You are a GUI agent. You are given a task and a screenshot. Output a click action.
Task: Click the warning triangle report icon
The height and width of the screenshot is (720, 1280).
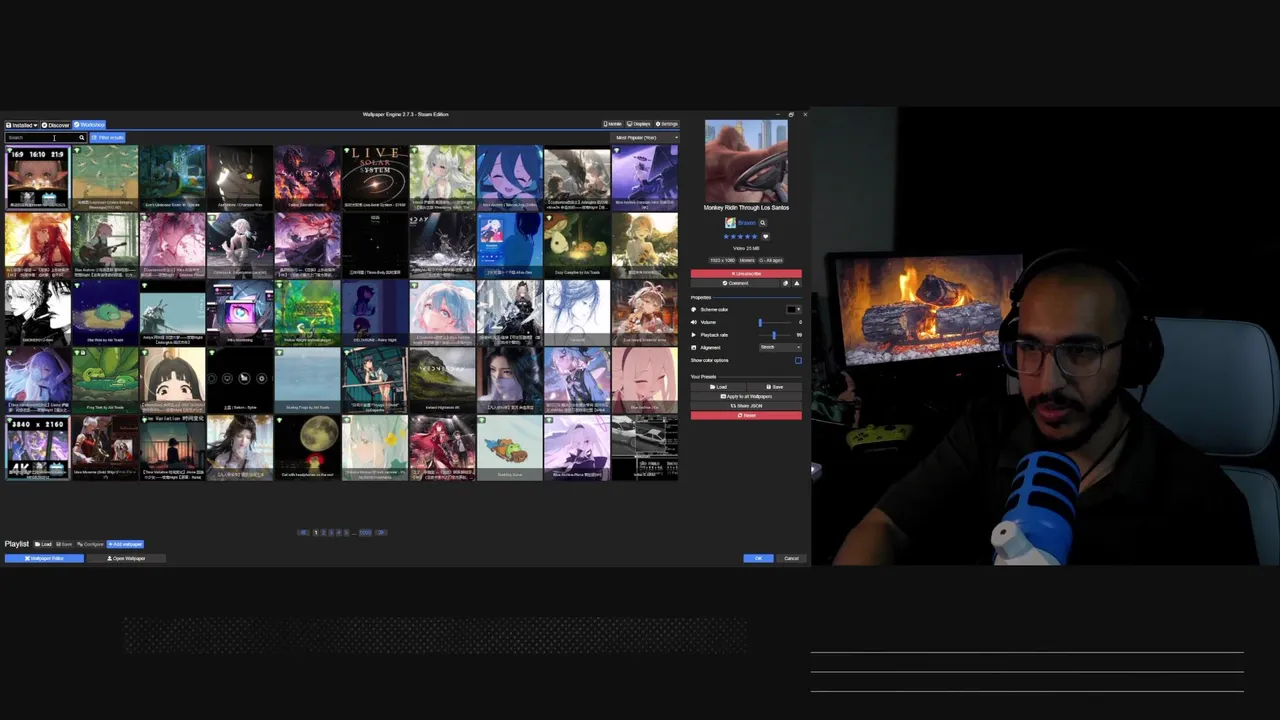pos(797,283)
